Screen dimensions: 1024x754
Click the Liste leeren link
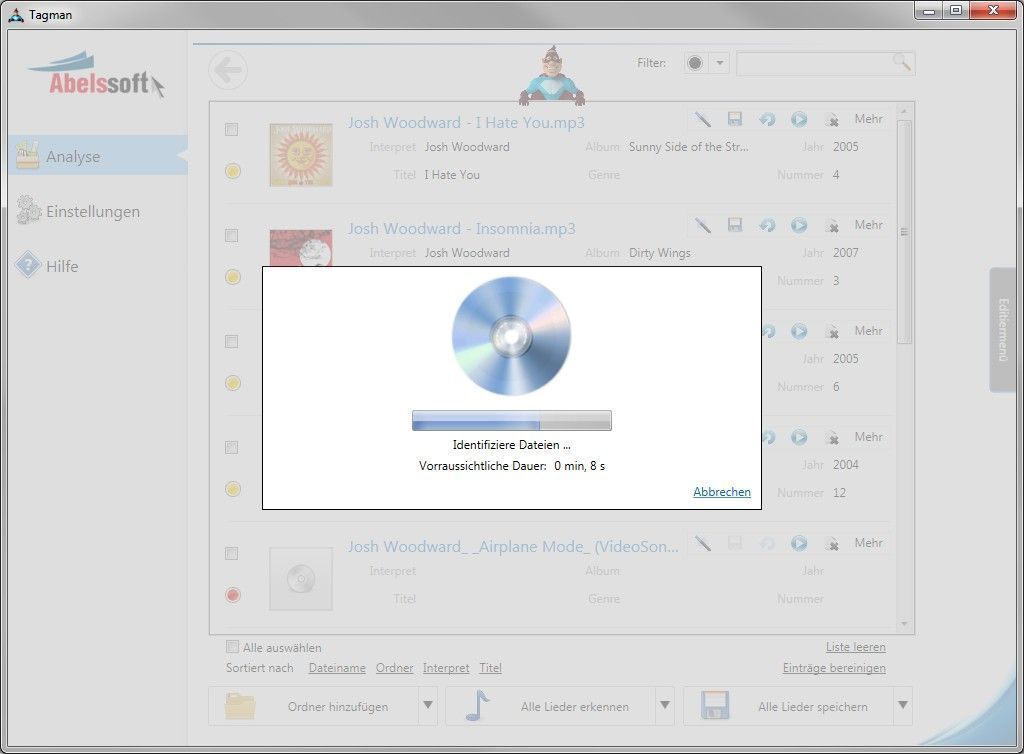tap(855, 647)
